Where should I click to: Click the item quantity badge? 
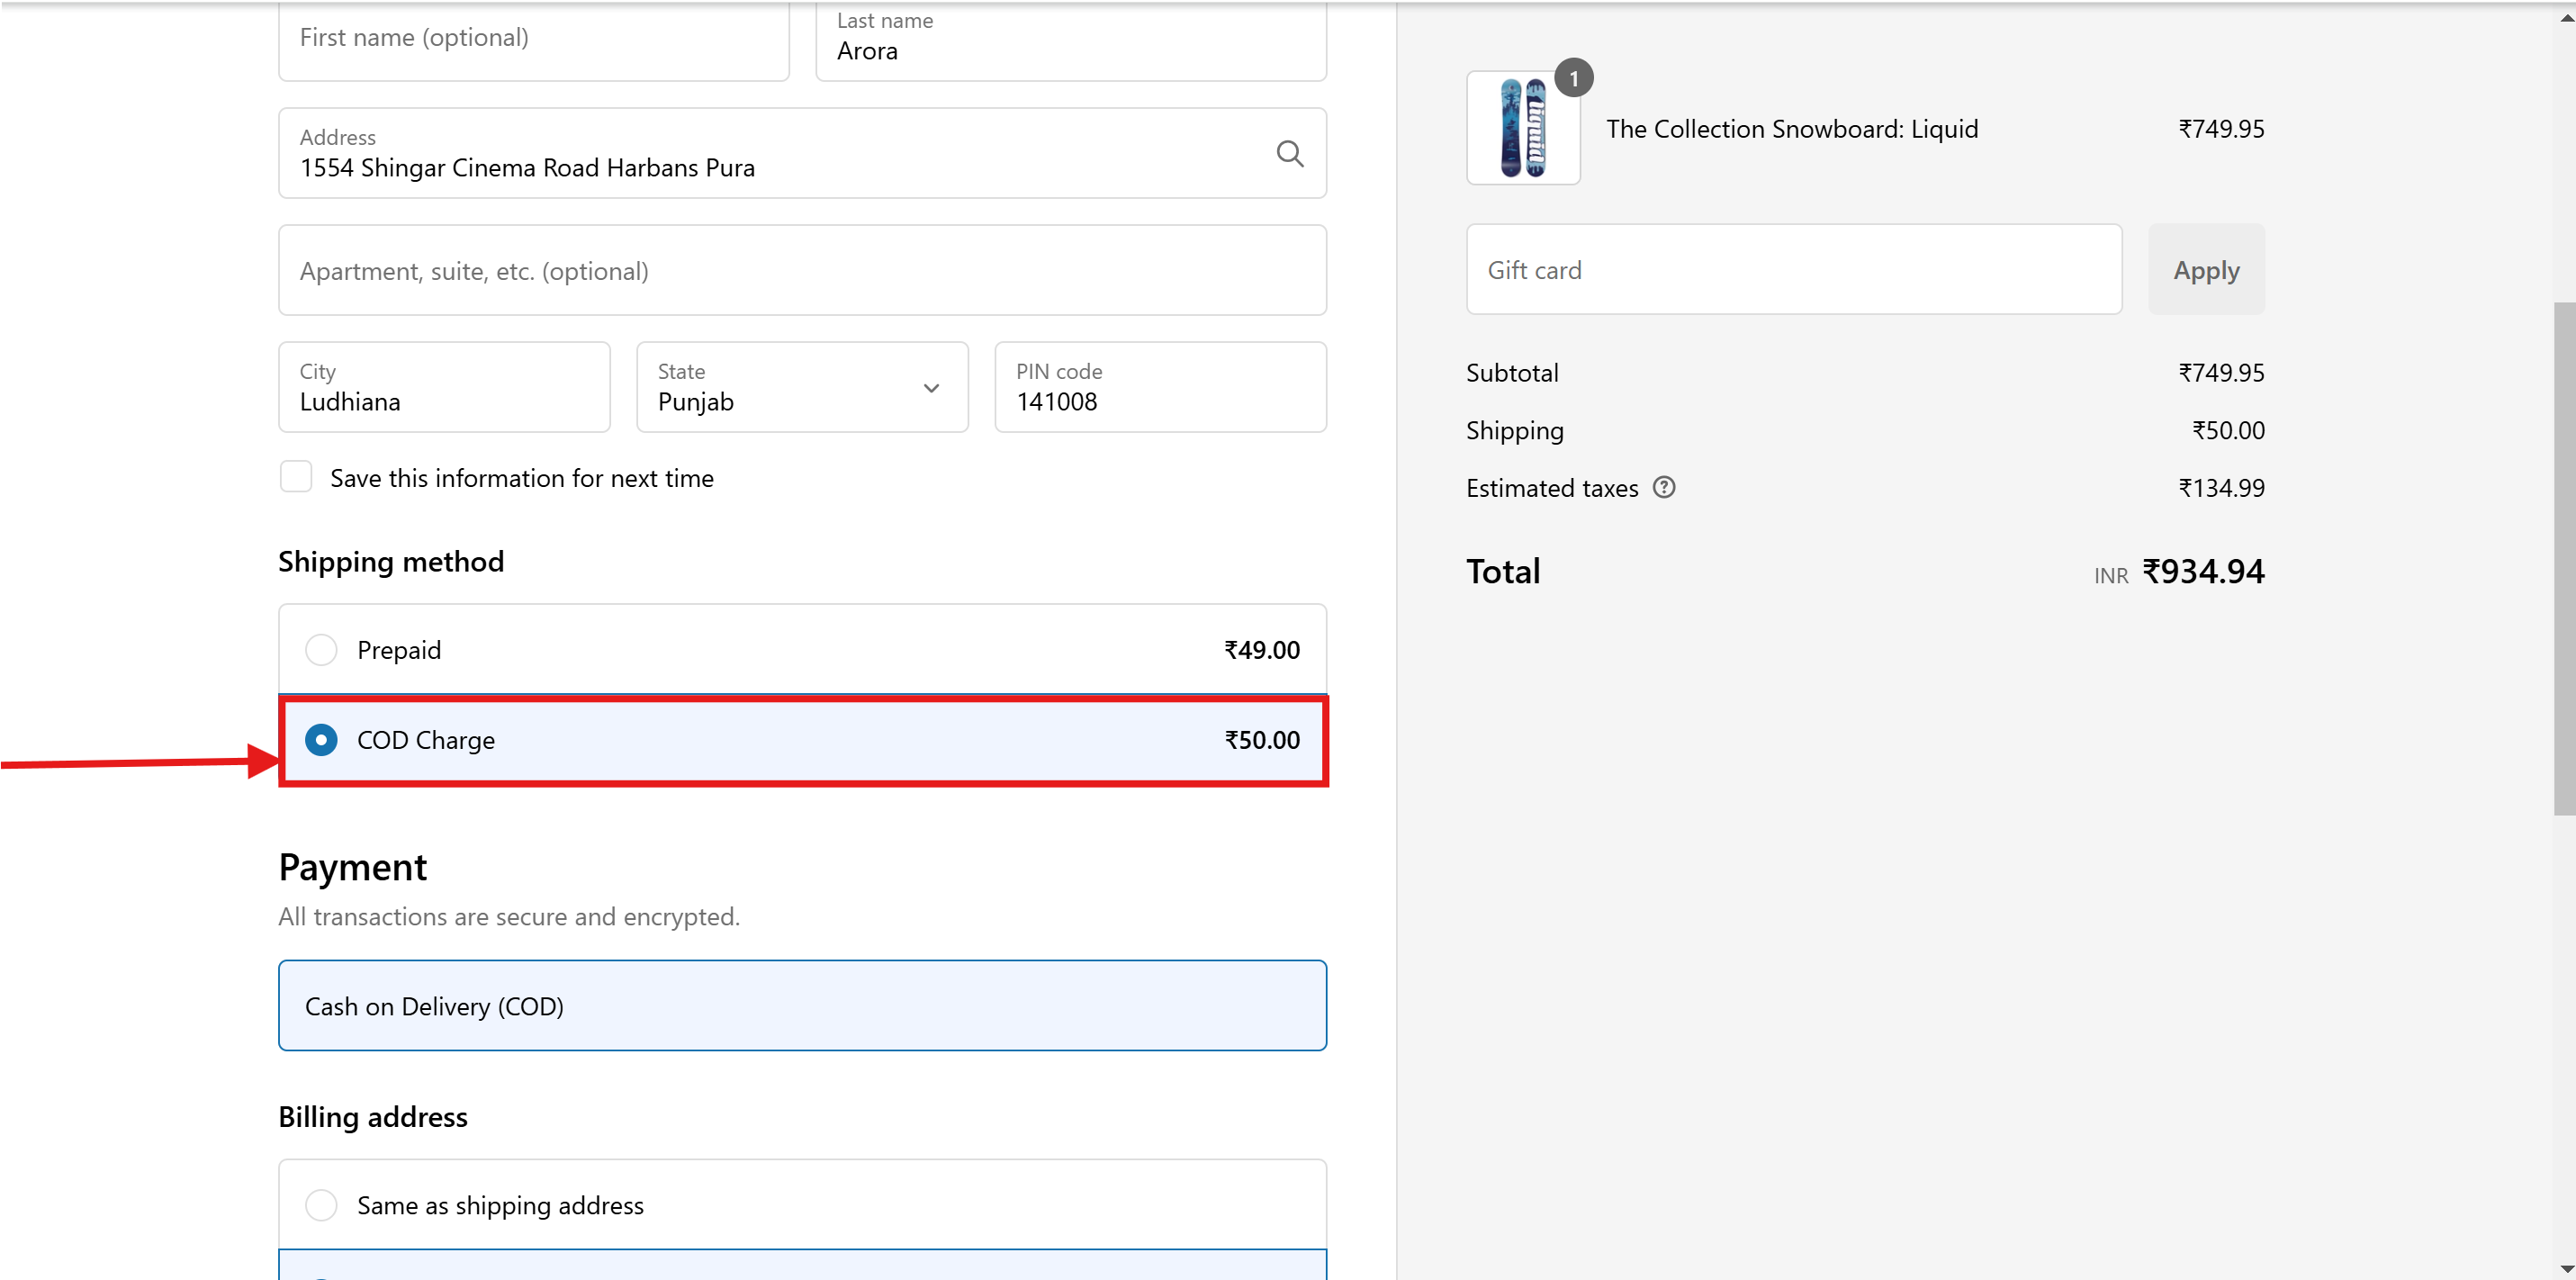[1573, 78]
